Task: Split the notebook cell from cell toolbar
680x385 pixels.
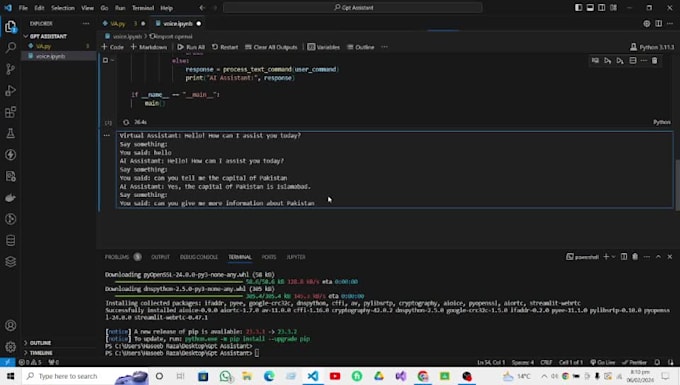Action: pos(633,61)
